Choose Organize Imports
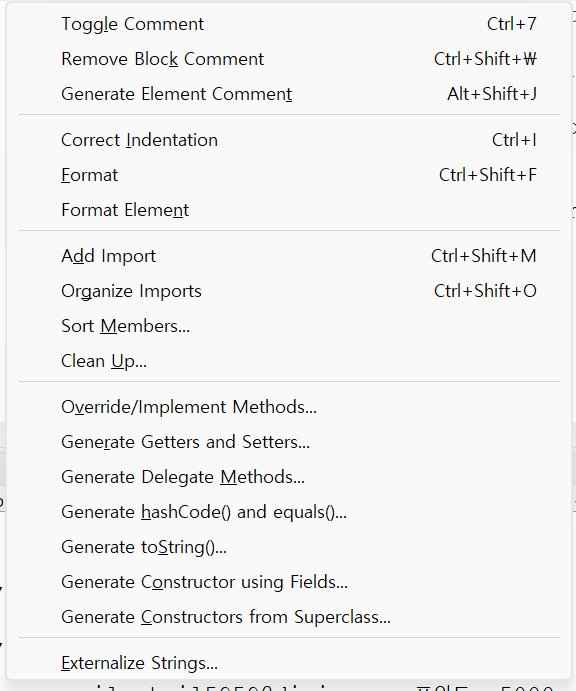Image resolution: width=576 pixels, height=691 pixels. click(x=289, y=291)
